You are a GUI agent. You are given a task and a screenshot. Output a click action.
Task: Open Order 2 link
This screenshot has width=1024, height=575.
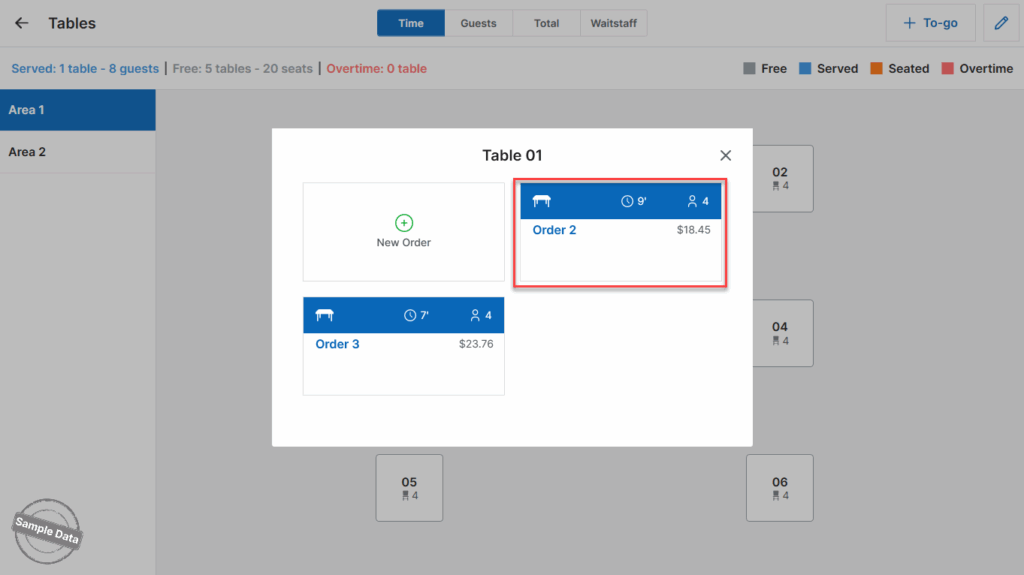pos(554,230)
